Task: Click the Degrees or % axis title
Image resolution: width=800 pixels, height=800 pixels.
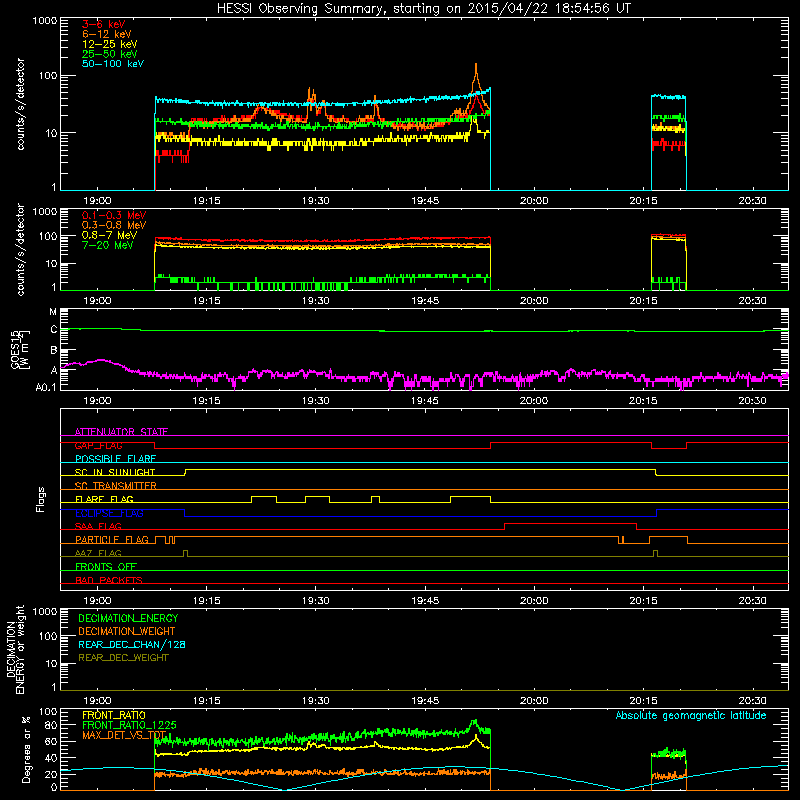Action: (26, 749)
